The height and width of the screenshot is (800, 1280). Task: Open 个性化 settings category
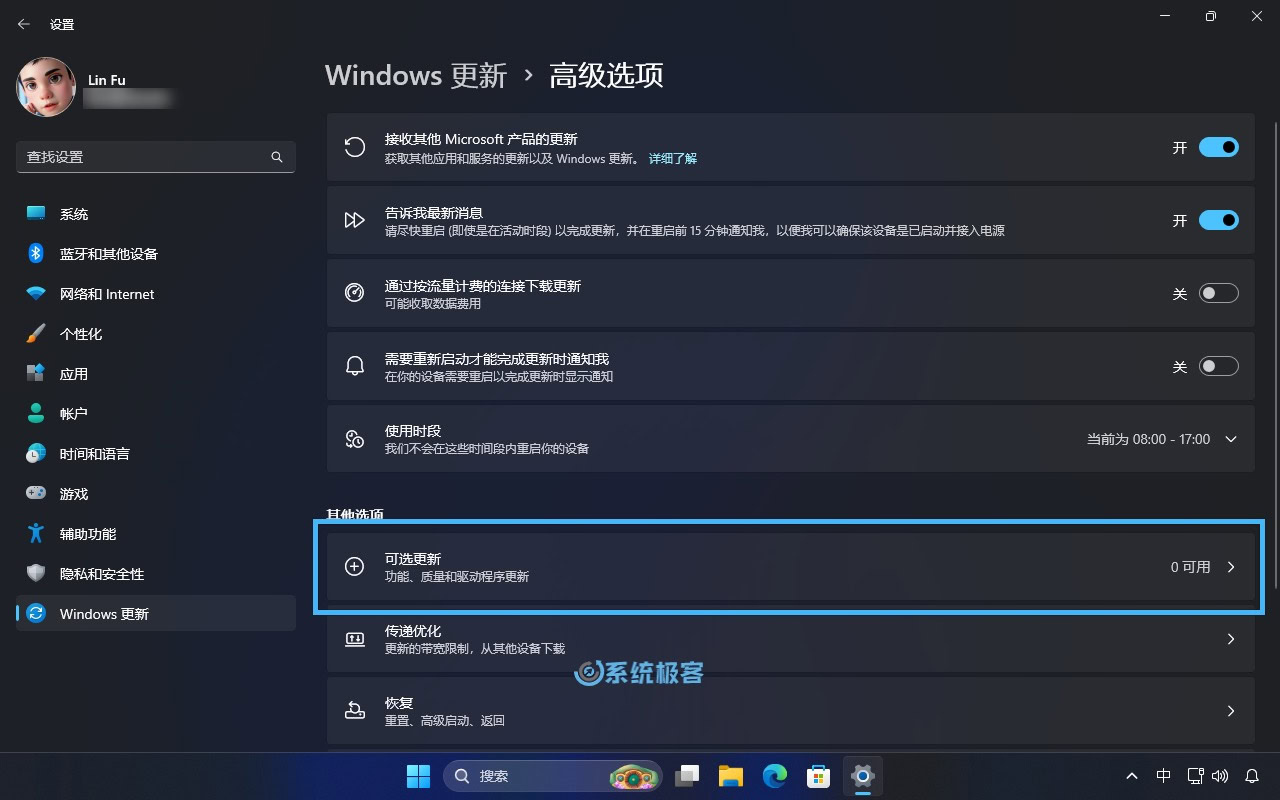156,334
